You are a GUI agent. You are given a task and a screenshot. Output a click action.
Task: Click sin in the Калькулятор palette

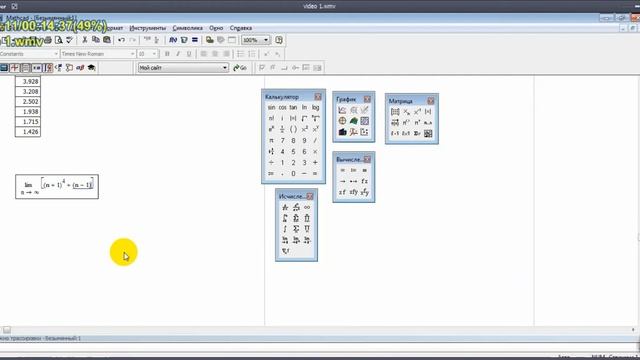point(271,107)
